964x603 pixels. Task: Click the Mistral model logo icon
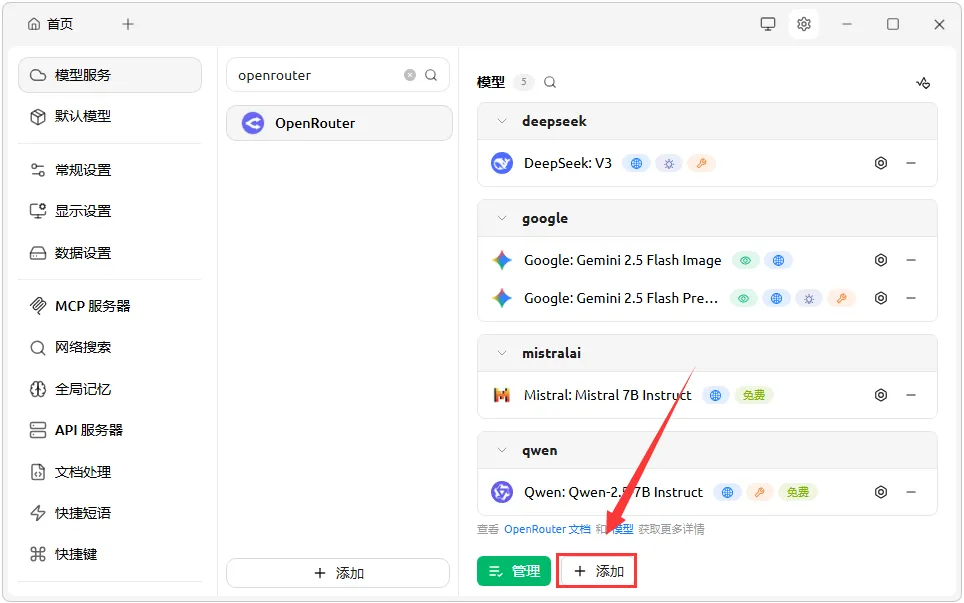(502, 395)
